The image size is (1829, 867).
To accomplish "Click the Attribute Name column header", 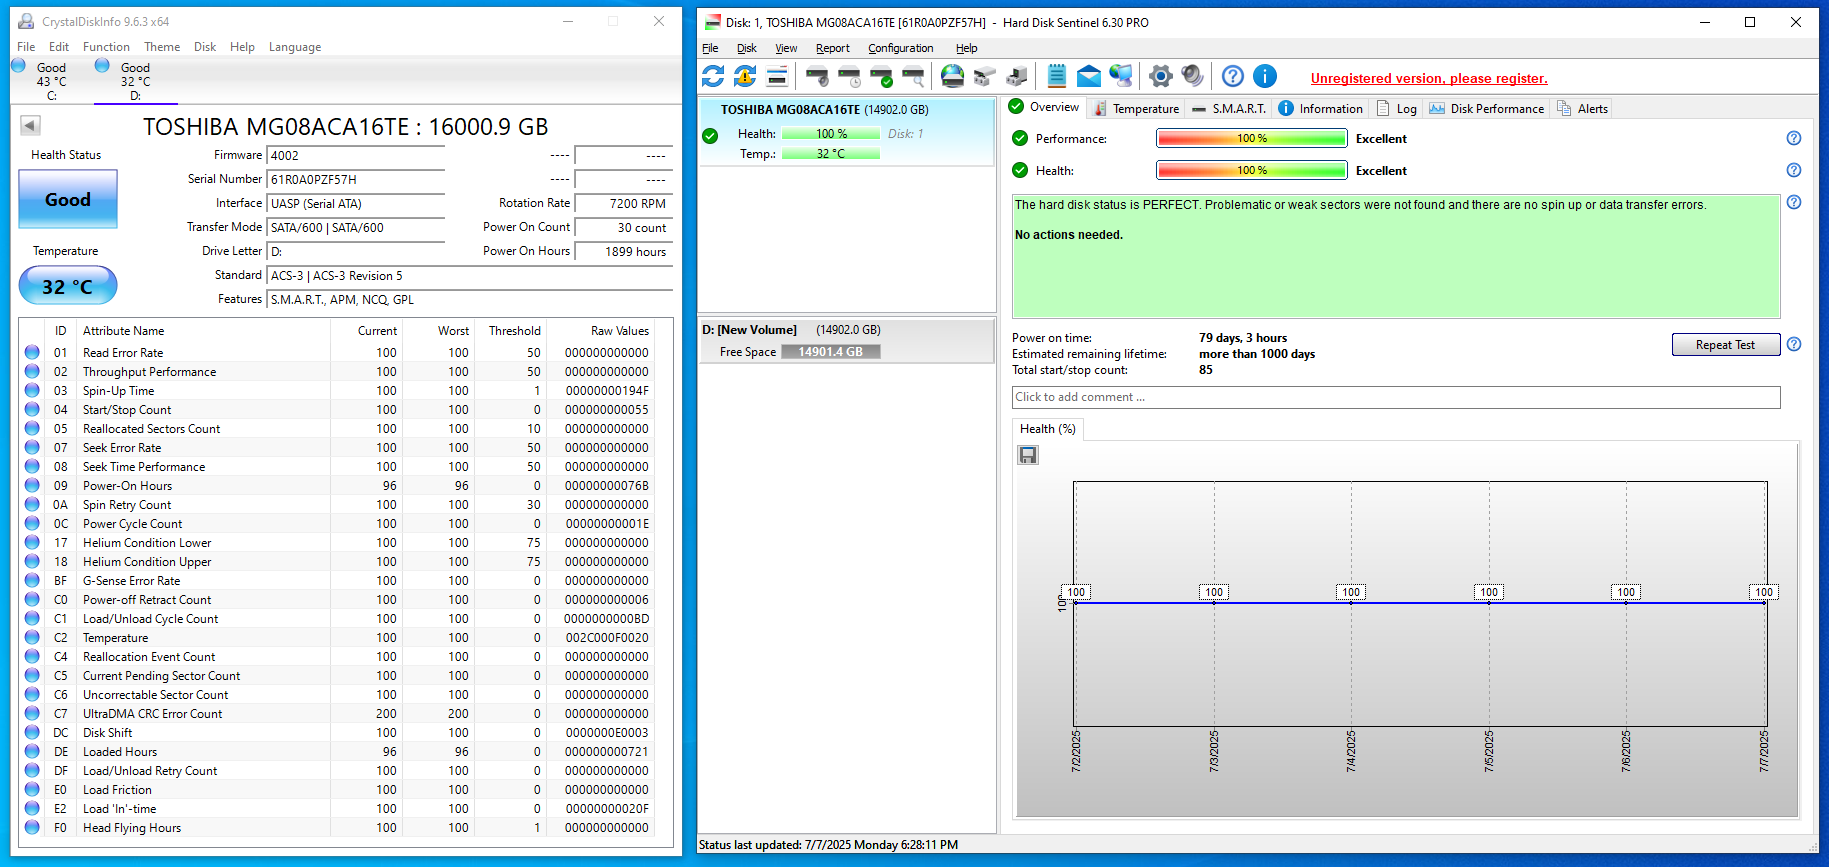I will [x=205, y=331].
